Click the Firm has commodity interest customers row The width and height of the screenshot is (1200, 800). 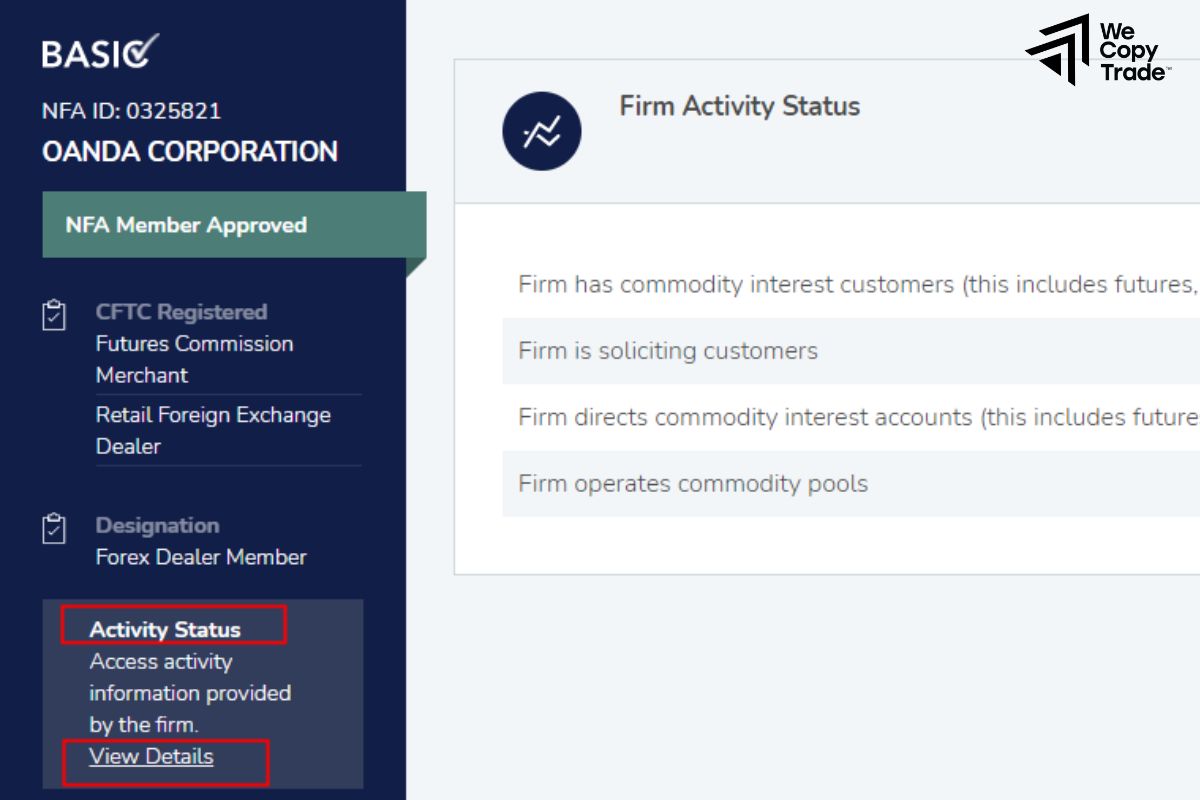[850, 285]
